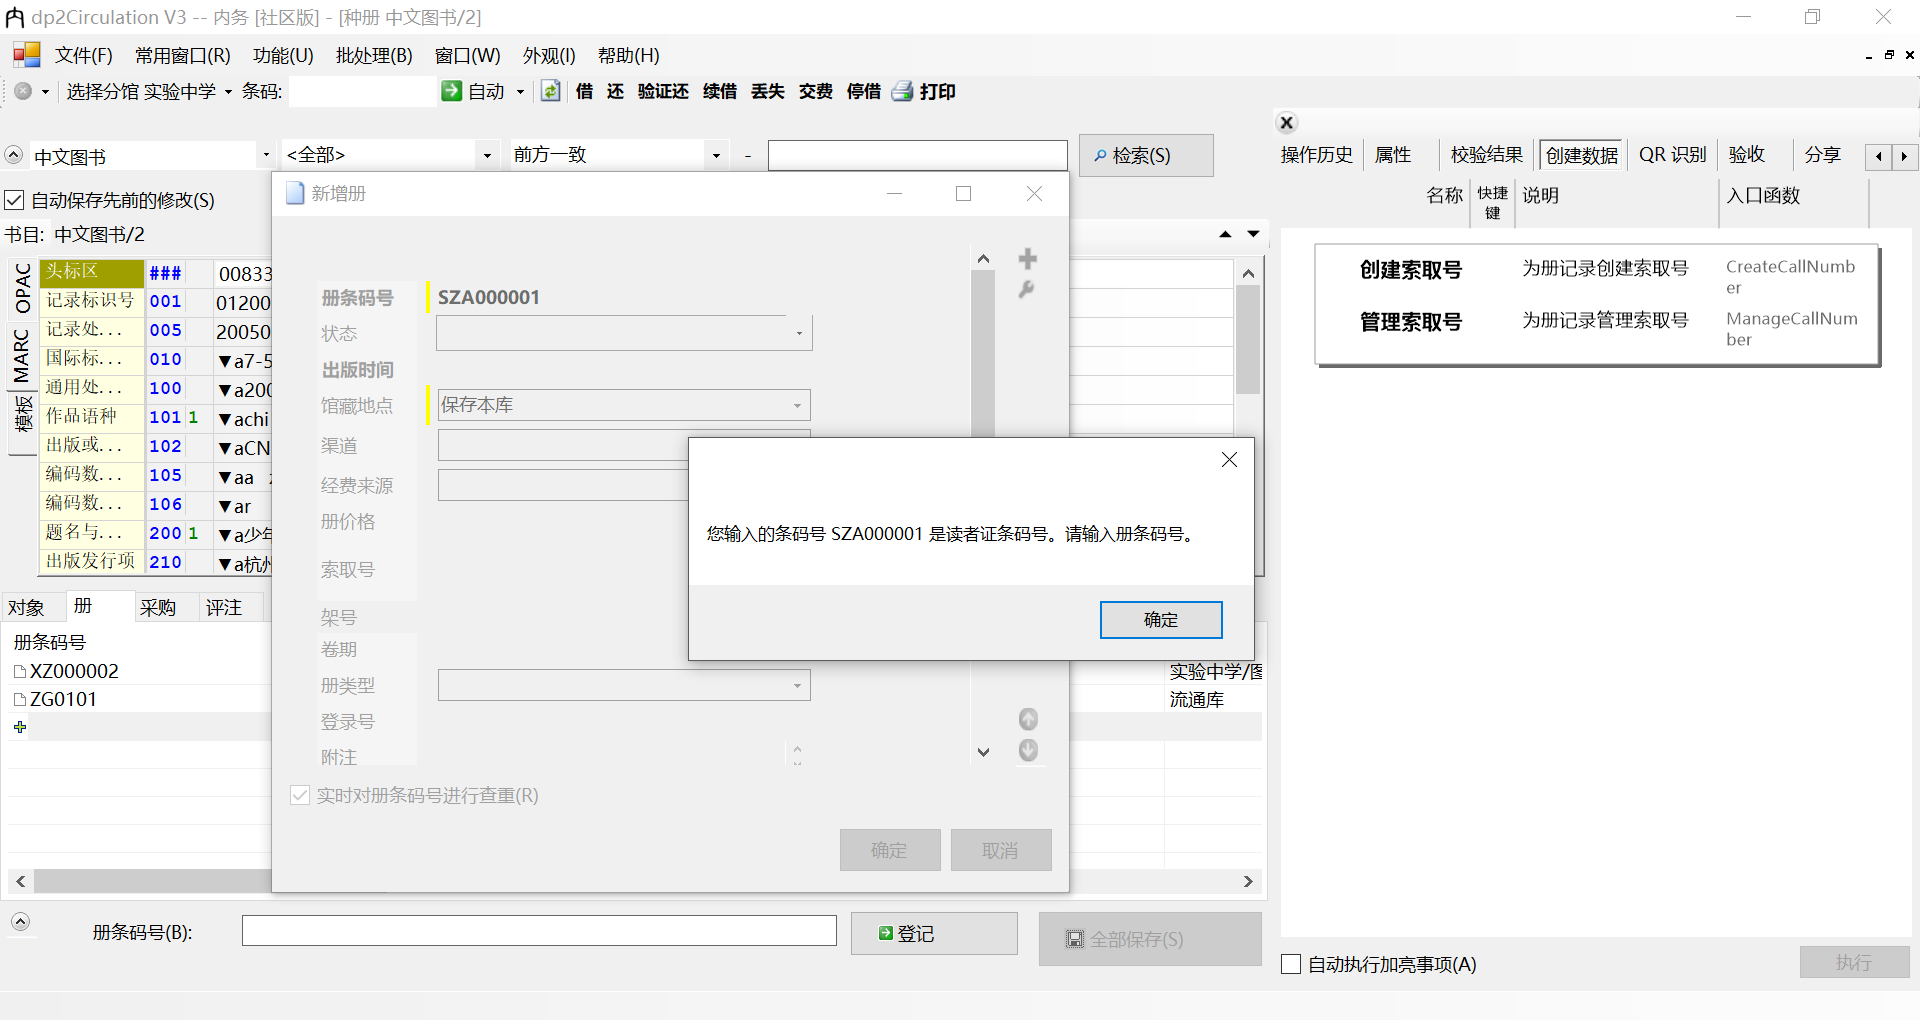
Task: Click inside the 册条码号(B) input field
Action: click(x=538, y=930)
